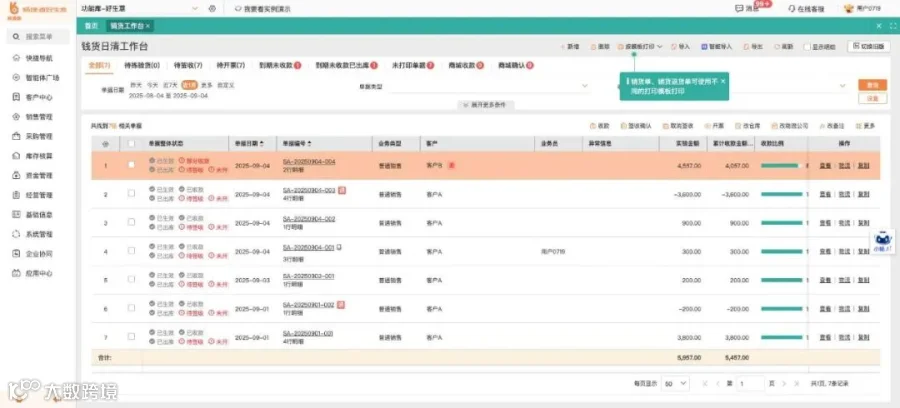The height and width of the screenshot is (408, 900).
Task: Select the 到期未收款 tab
Action: coord(280,65)
